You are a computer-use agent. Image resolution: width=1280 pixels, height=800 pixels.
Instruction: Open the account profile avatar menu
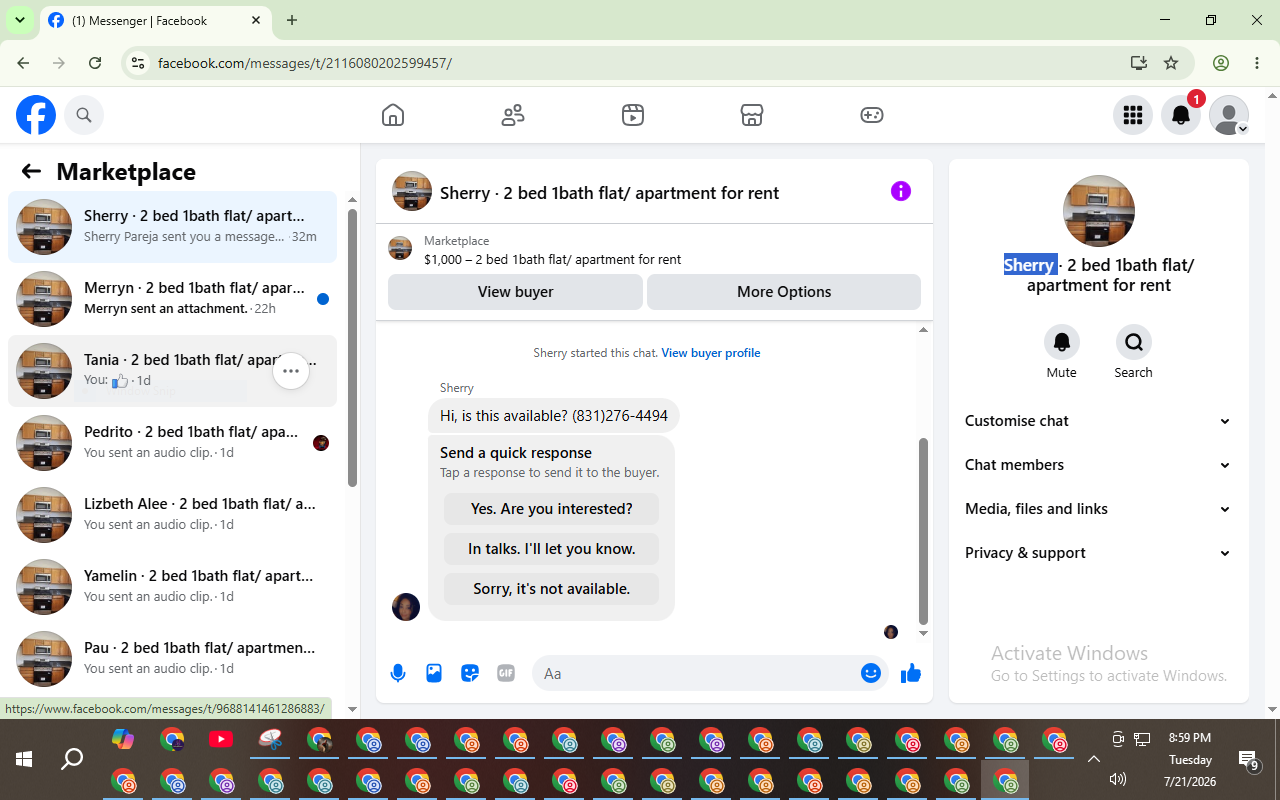tap(1229, 115)
